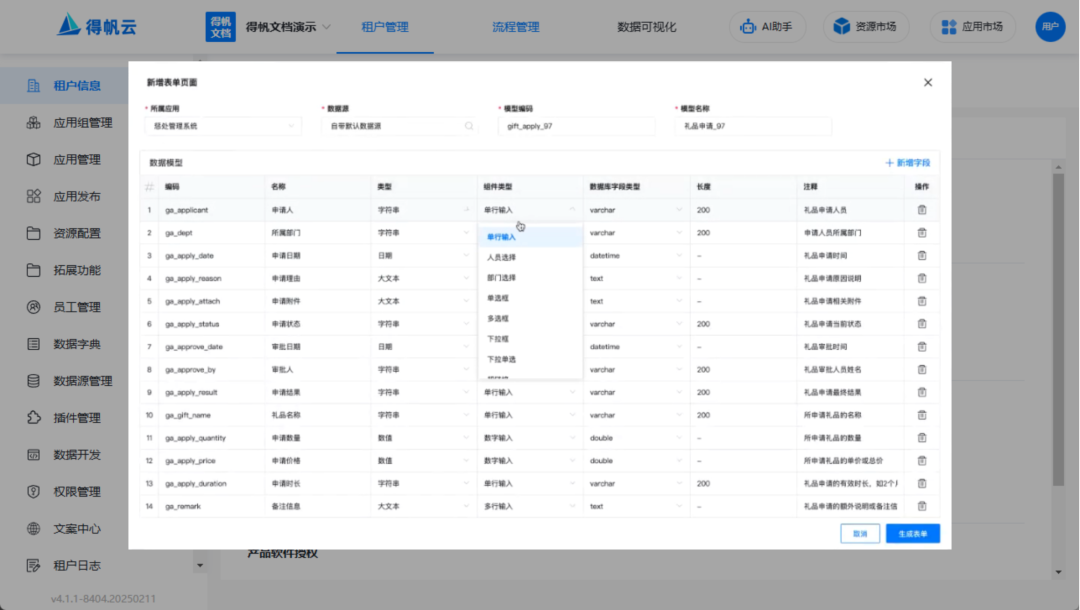1080x610 pixels.
Task: Open the 所属应用 dropdown
Action: 223,126
